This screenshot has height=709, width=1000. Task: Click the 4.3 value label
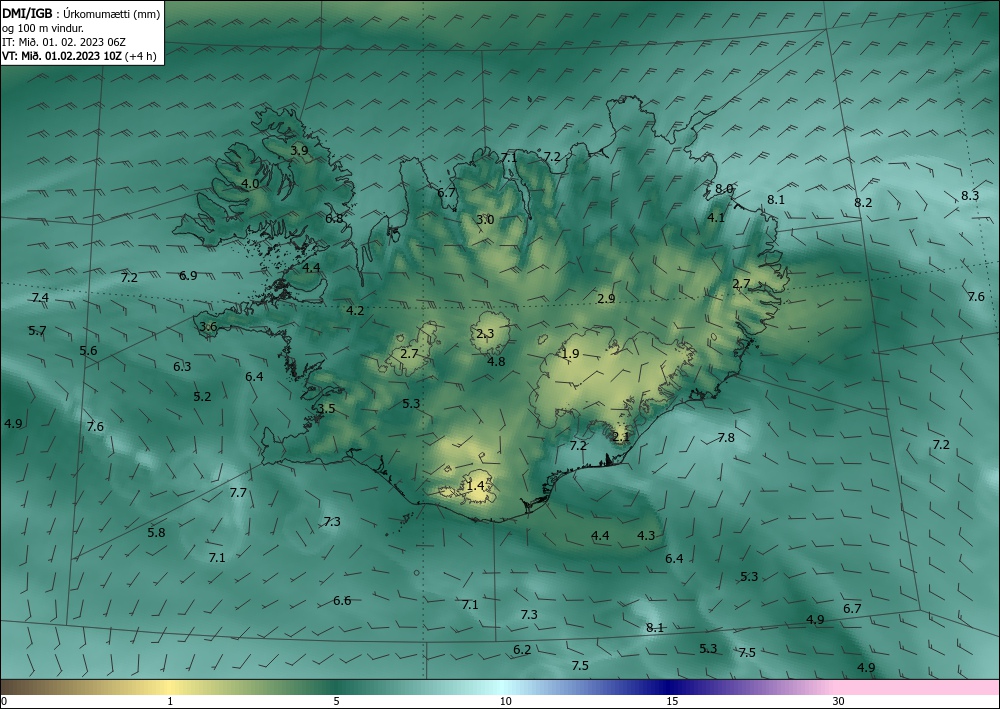pyautogui.click(x=646, y=536)
